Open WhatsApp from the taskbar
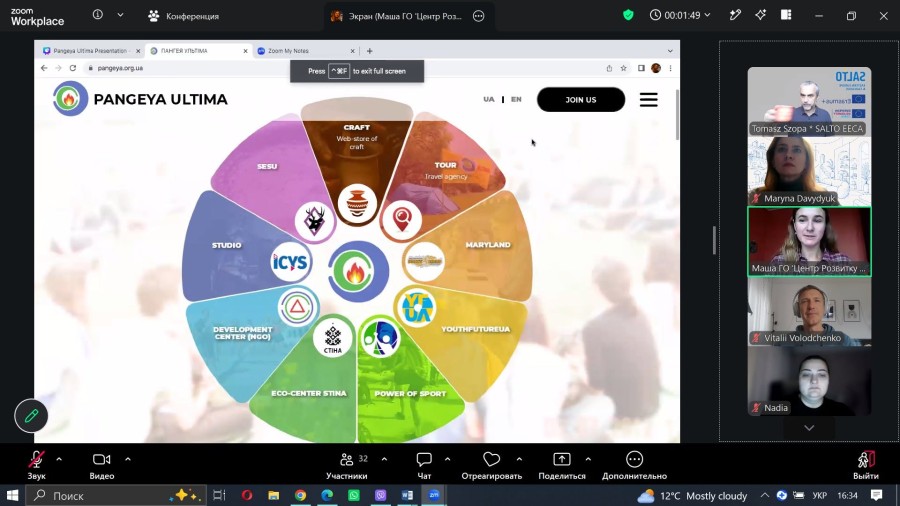 pyautogui.click(x=354, y=495)
